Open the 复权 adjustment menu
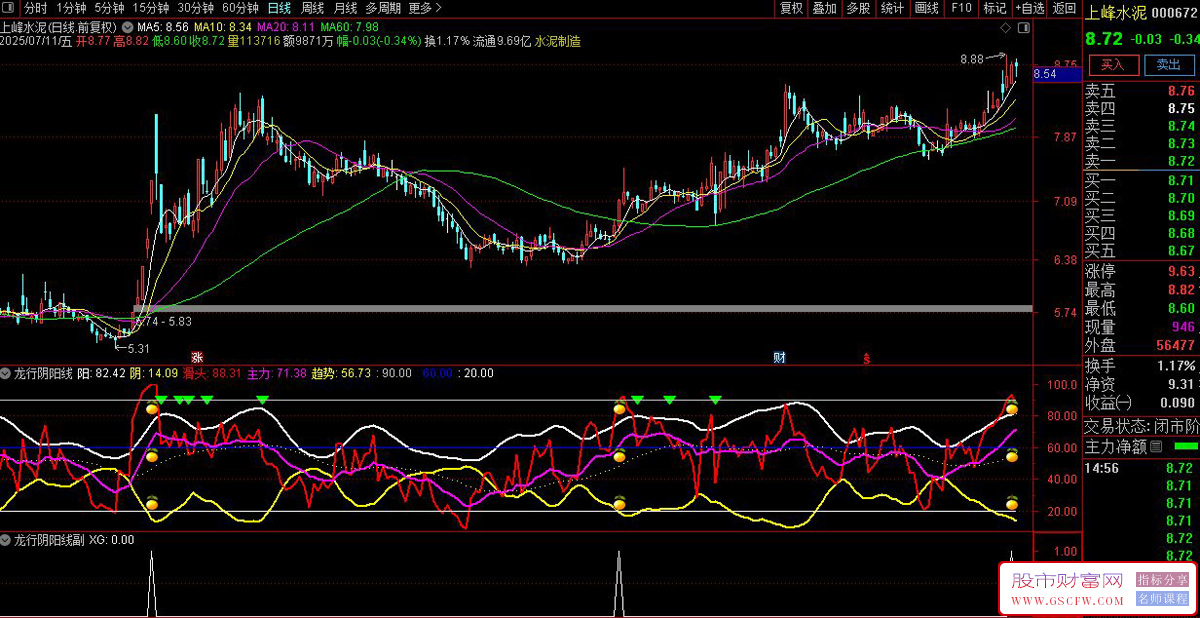This screenshot has height=618, width=1200. (791, 8)
